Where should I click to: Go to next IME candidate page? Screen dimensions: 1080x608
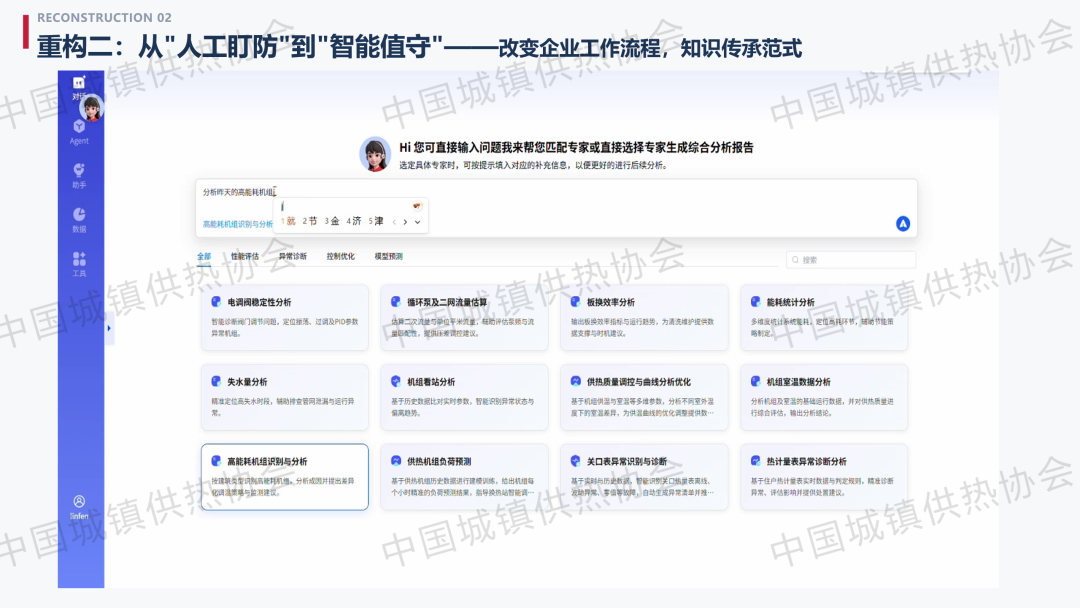click(x=406, y=222)
